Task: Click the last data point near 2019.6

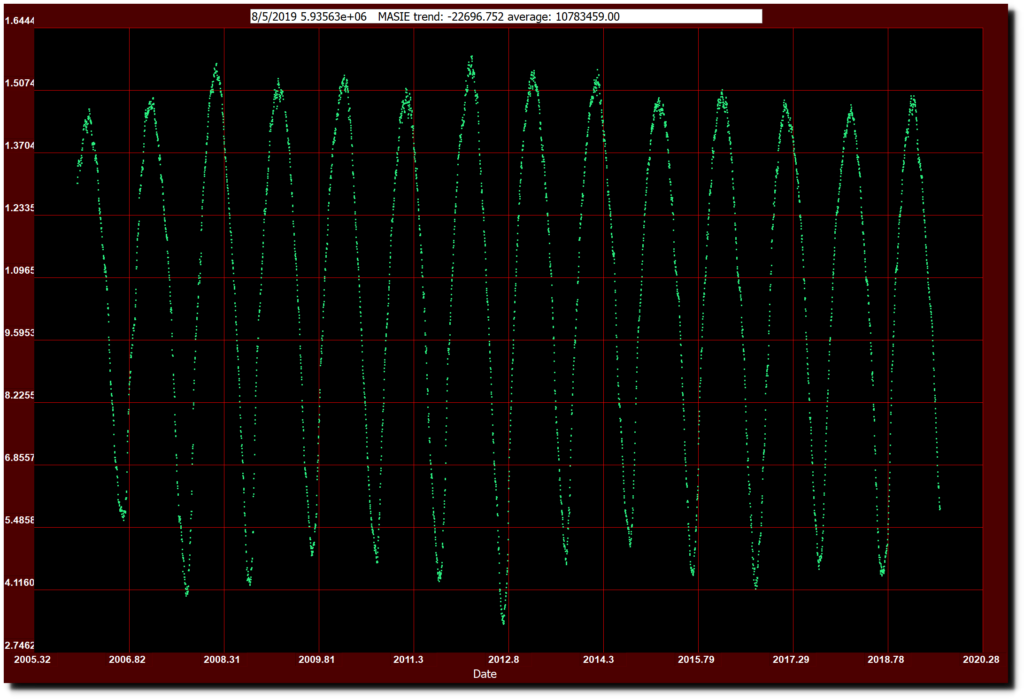Action: coord(940,509)
